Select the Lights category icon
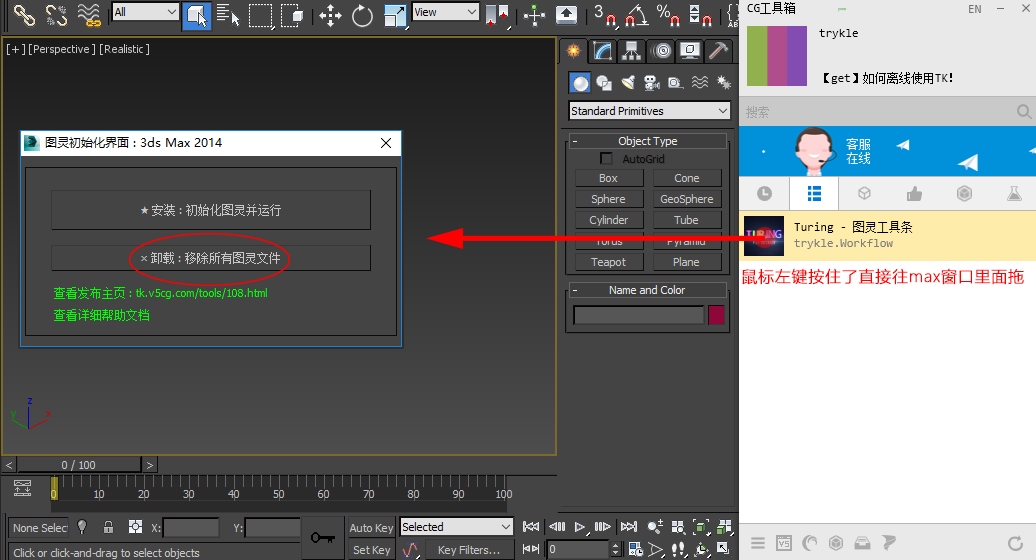The width and height of the screenshot is (1036, 560). tap(628, 83)
